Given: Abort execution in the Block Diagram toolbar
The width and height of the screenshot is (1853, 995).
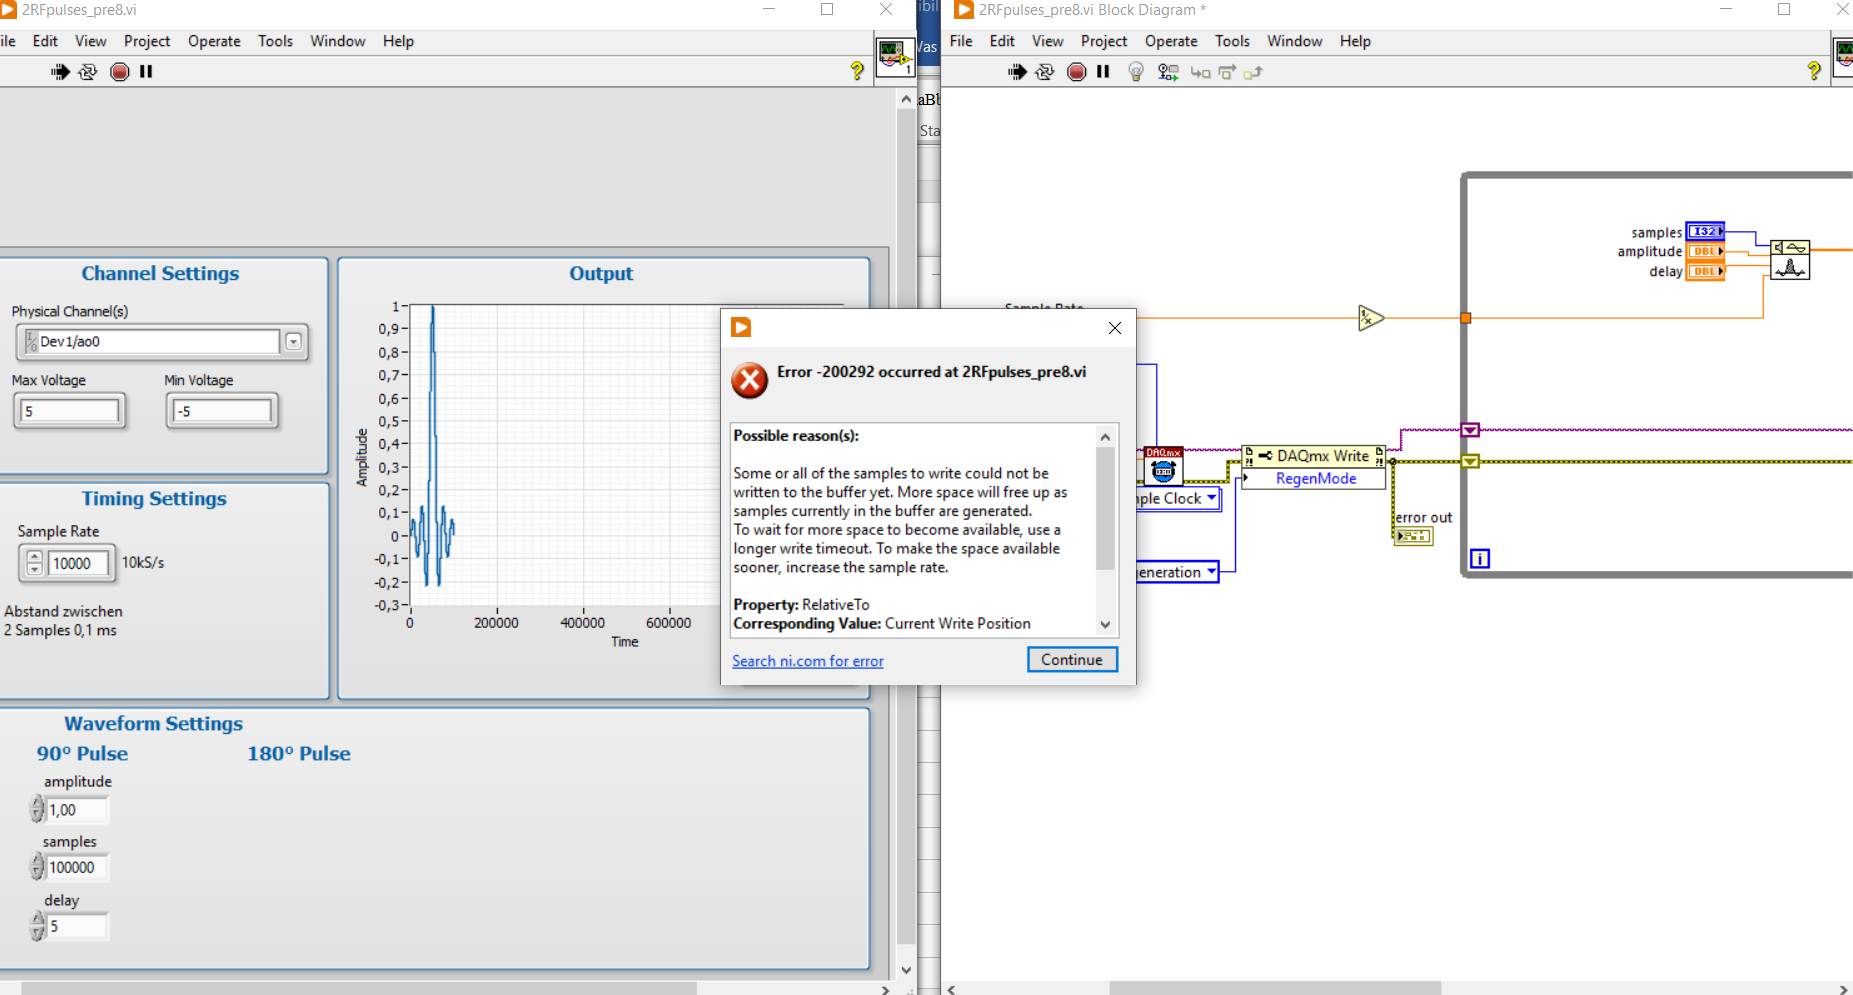Looking at the screenshot, I should (1076, 72).
